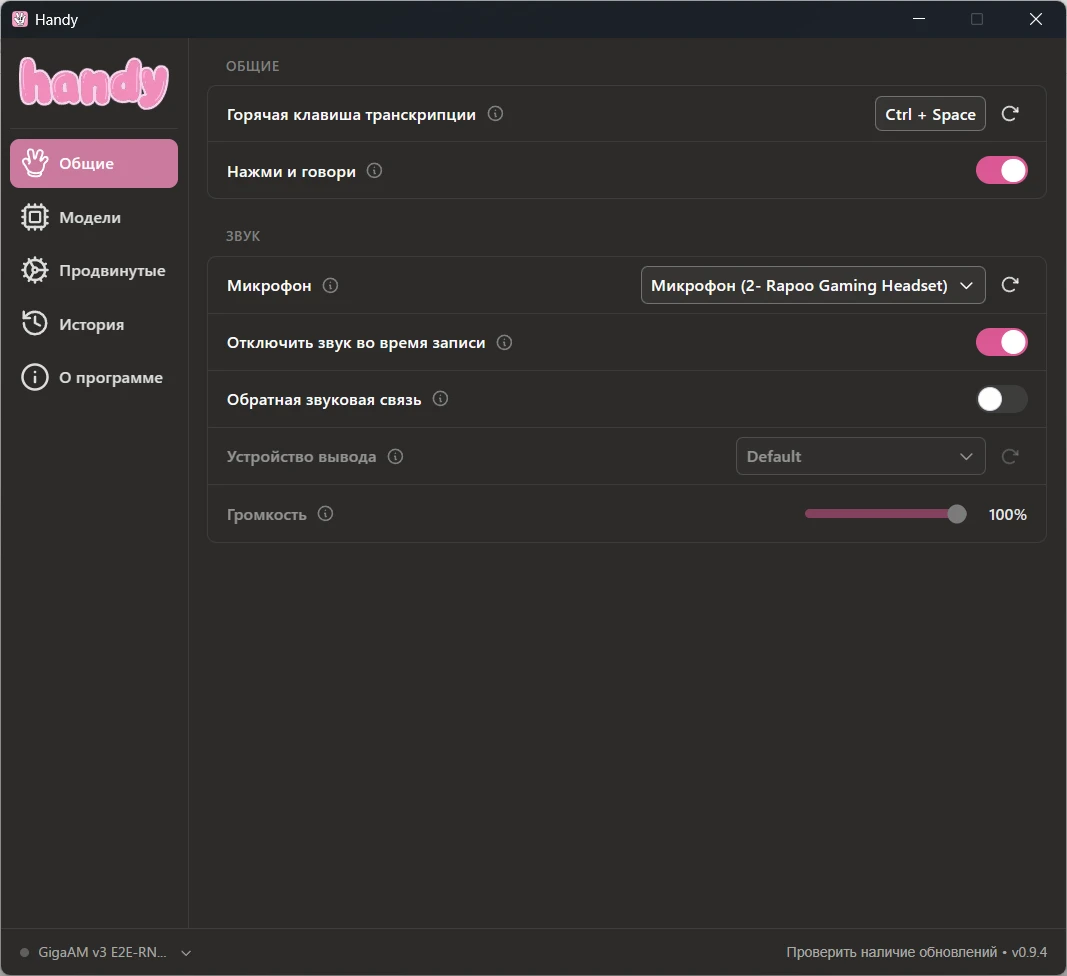The width and height of the screenshot is (1067, 976).
Task: Click the Отключить звук во время записи label
Action: point(356,342)
